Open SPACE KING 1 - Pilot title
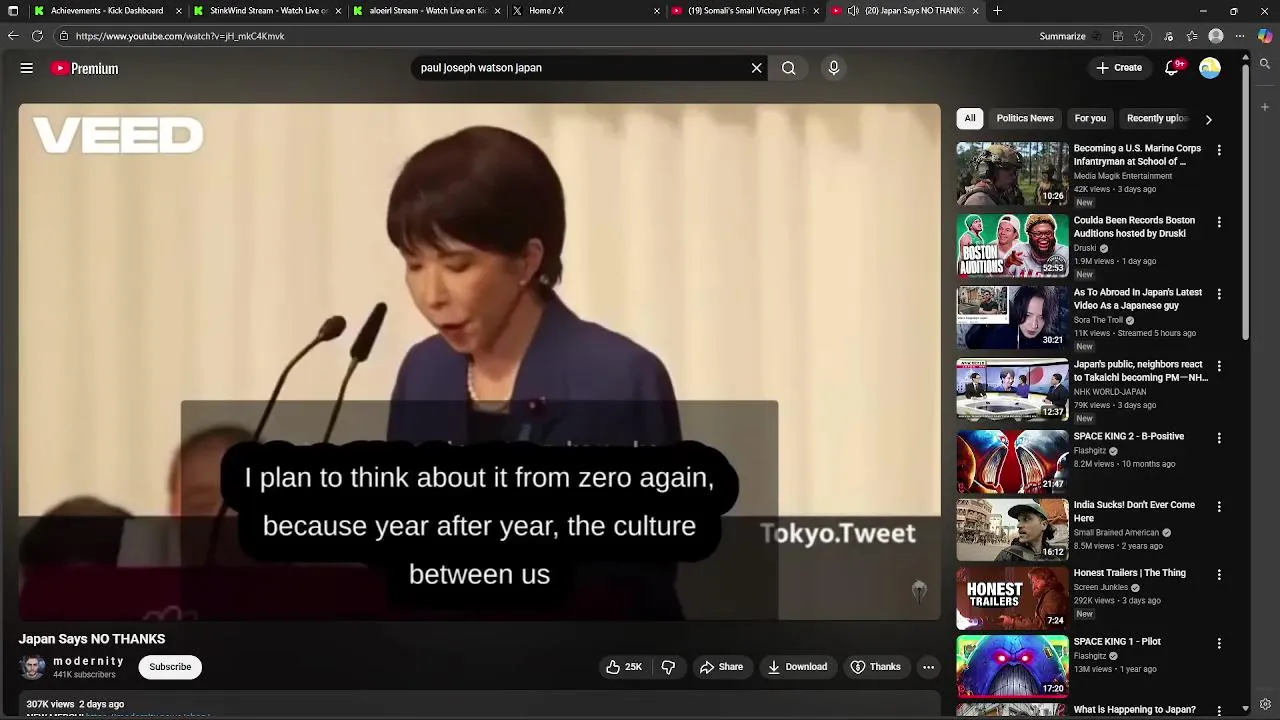 [x=1117, y=642]
